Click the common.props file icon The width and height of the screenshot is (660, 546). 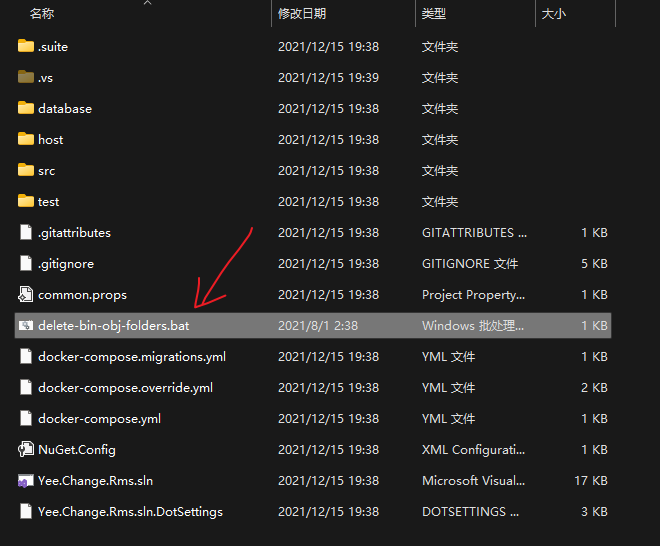(25, 294)
